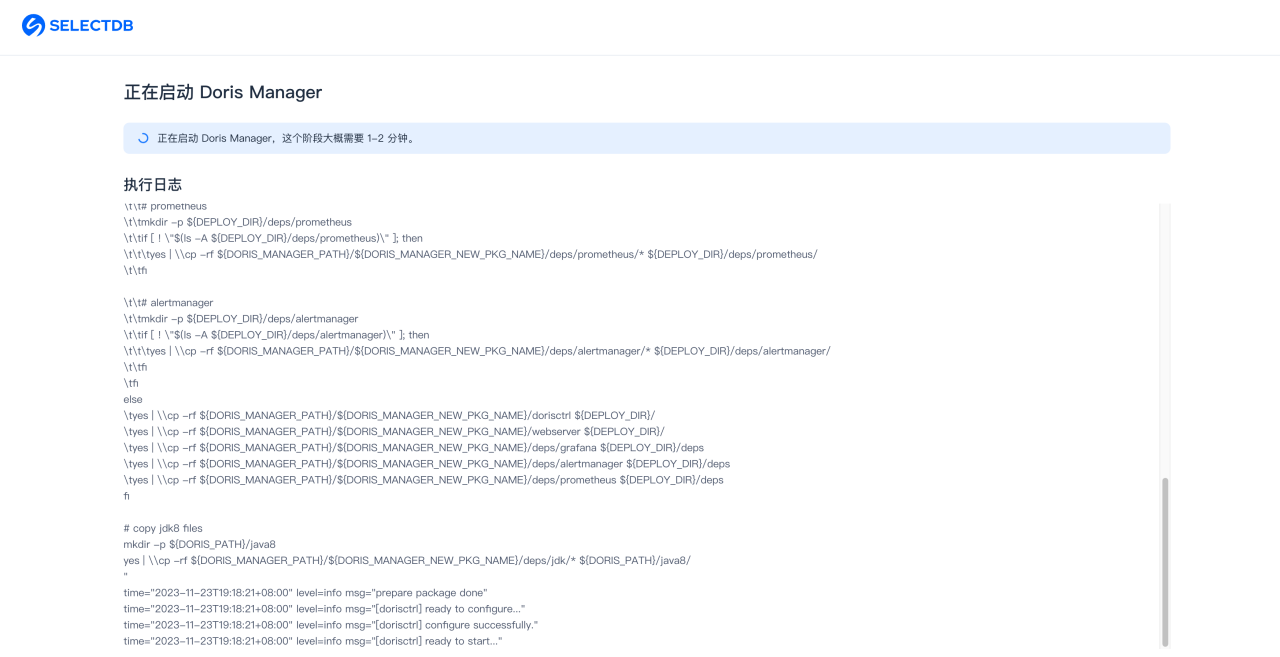Click the SELECTDB brand name text

coord(91,26)
